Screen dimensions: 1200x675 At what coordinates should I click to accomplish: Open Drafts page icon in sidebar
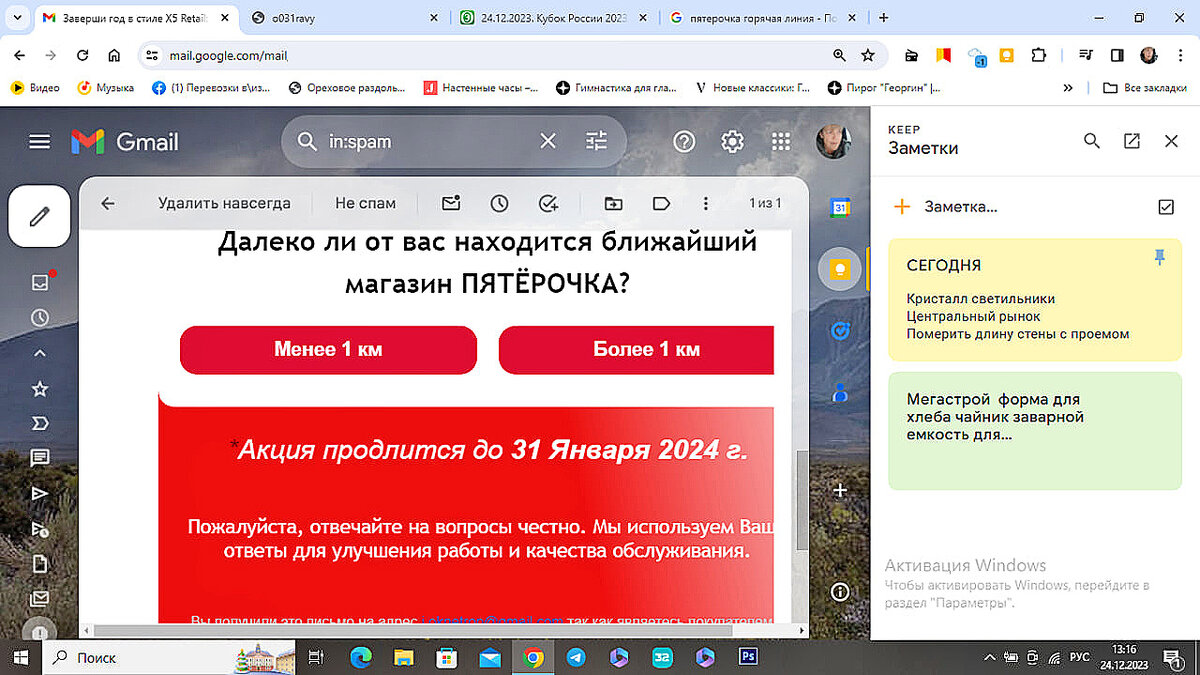point(40,564)
